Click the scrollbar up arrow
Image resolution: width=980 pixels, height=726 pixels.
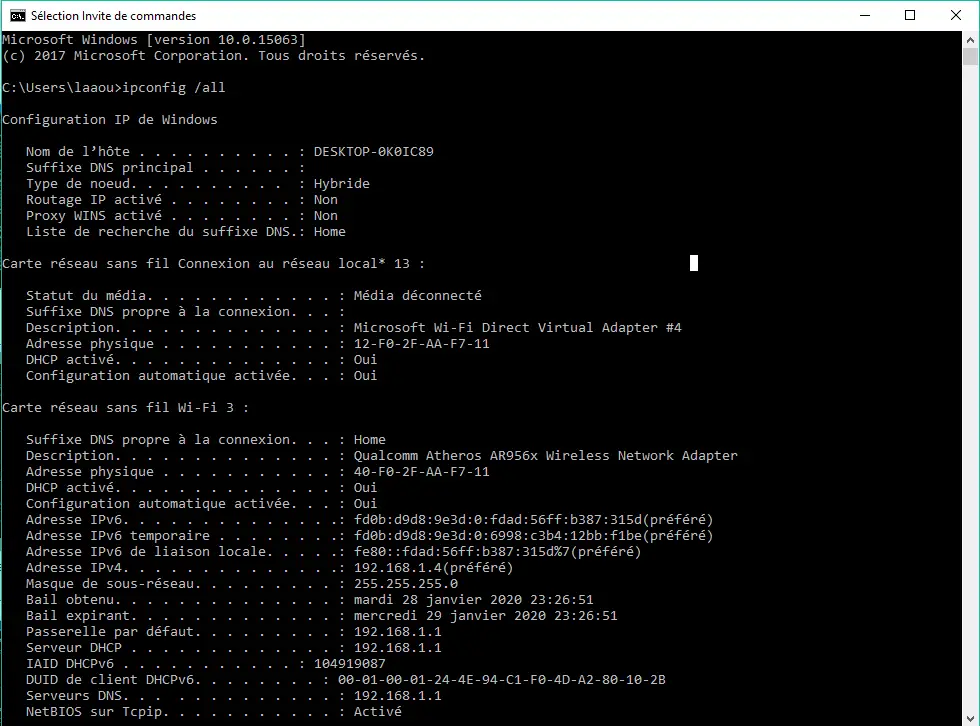click(x=970, y=39)
